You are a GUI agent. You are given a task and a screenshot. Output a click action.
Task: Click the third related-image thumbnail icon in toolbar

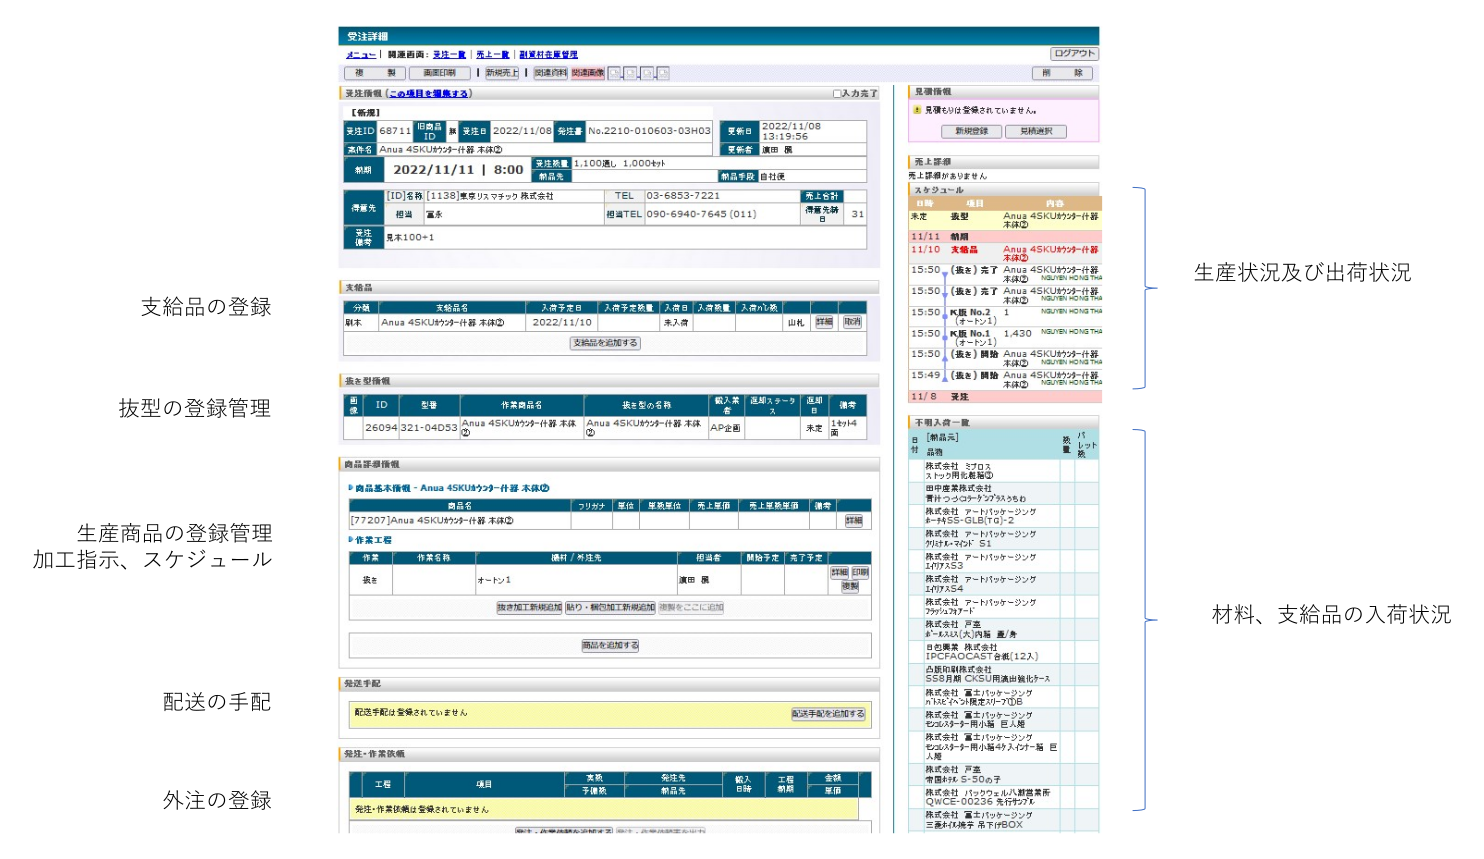(x=647, y=73)
